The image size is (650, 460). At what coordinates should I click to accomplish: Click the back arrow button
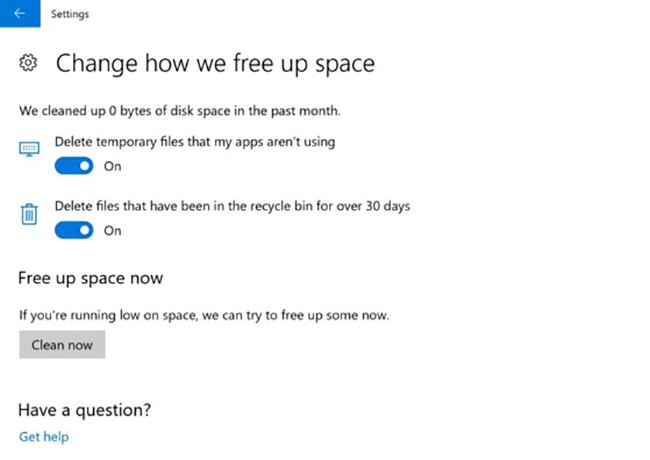click(19, 14)
